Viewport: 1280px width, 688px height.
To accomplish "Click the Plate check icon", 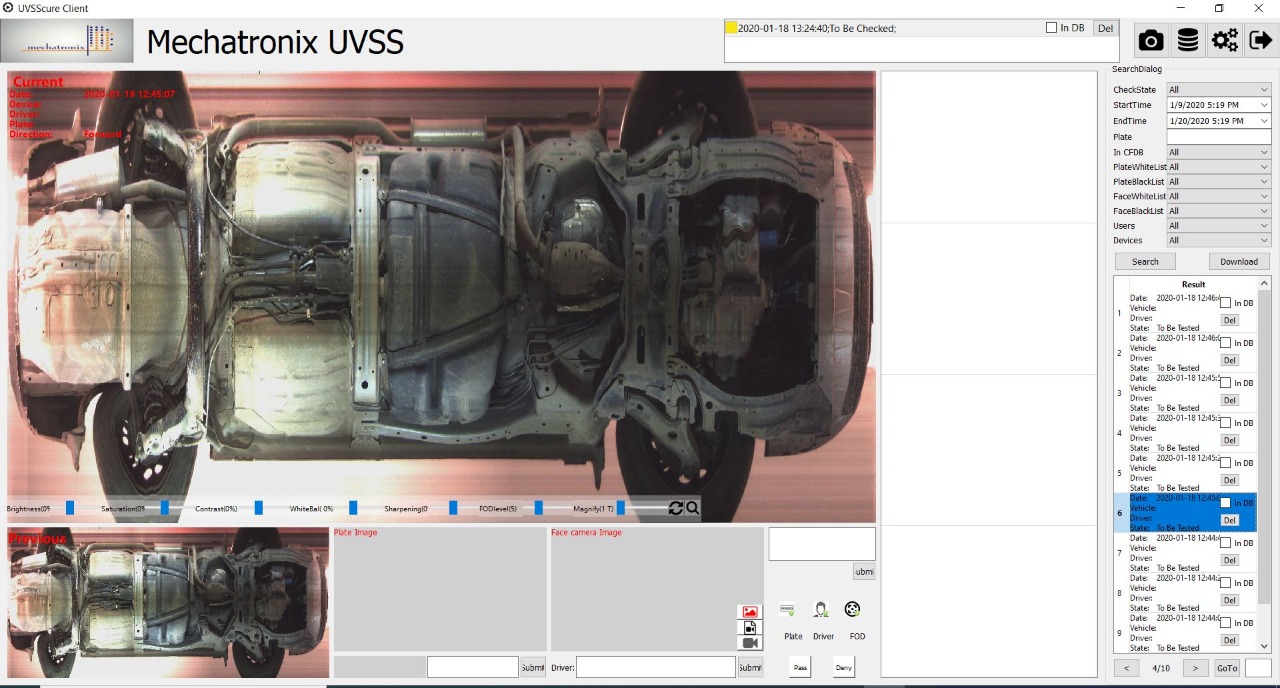I will coord(788,609).
